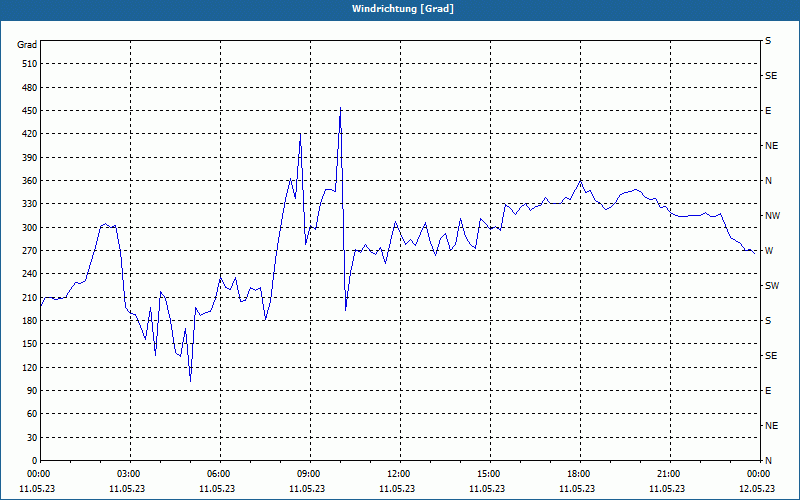This screenshot has width=800, height=500.
Task: Click the 60 y-axis label
Action: [x=32, y=414]
